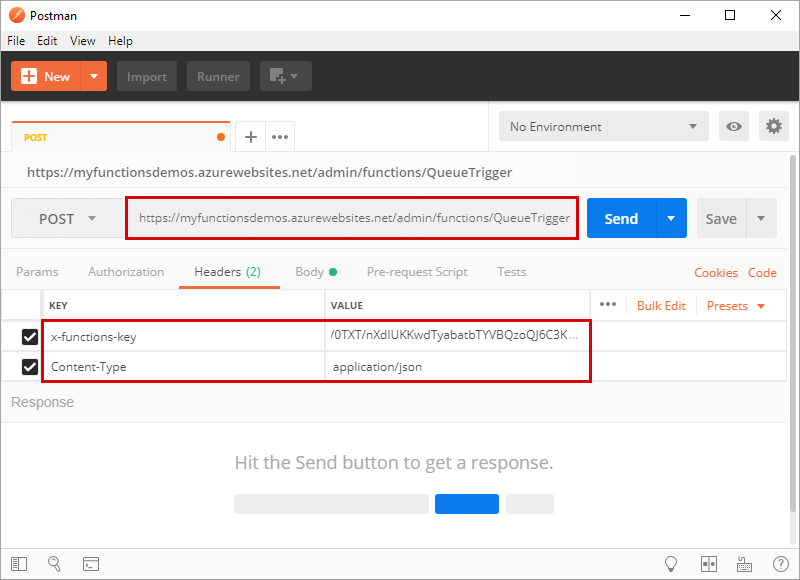Open the Runner

coord(218,77)
